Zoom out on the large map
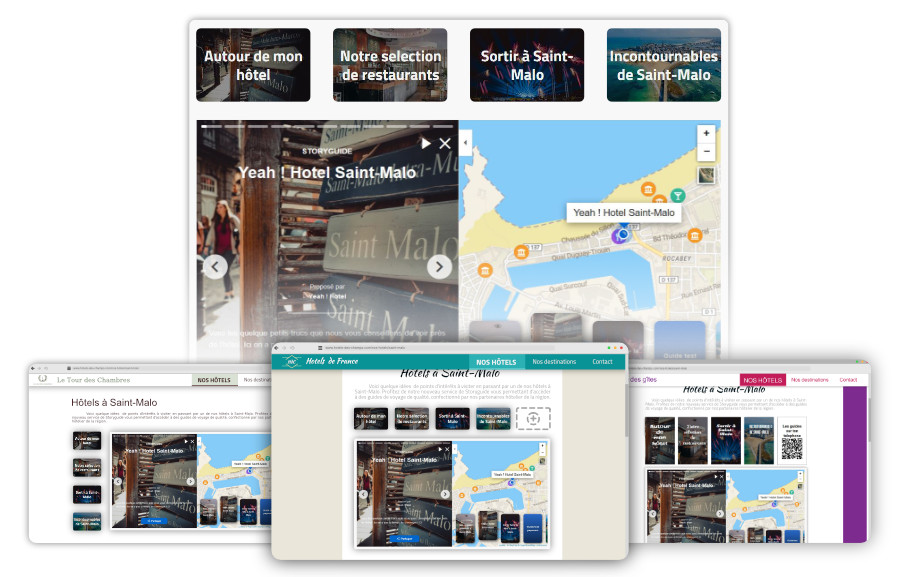 click(x=707, y=152)
